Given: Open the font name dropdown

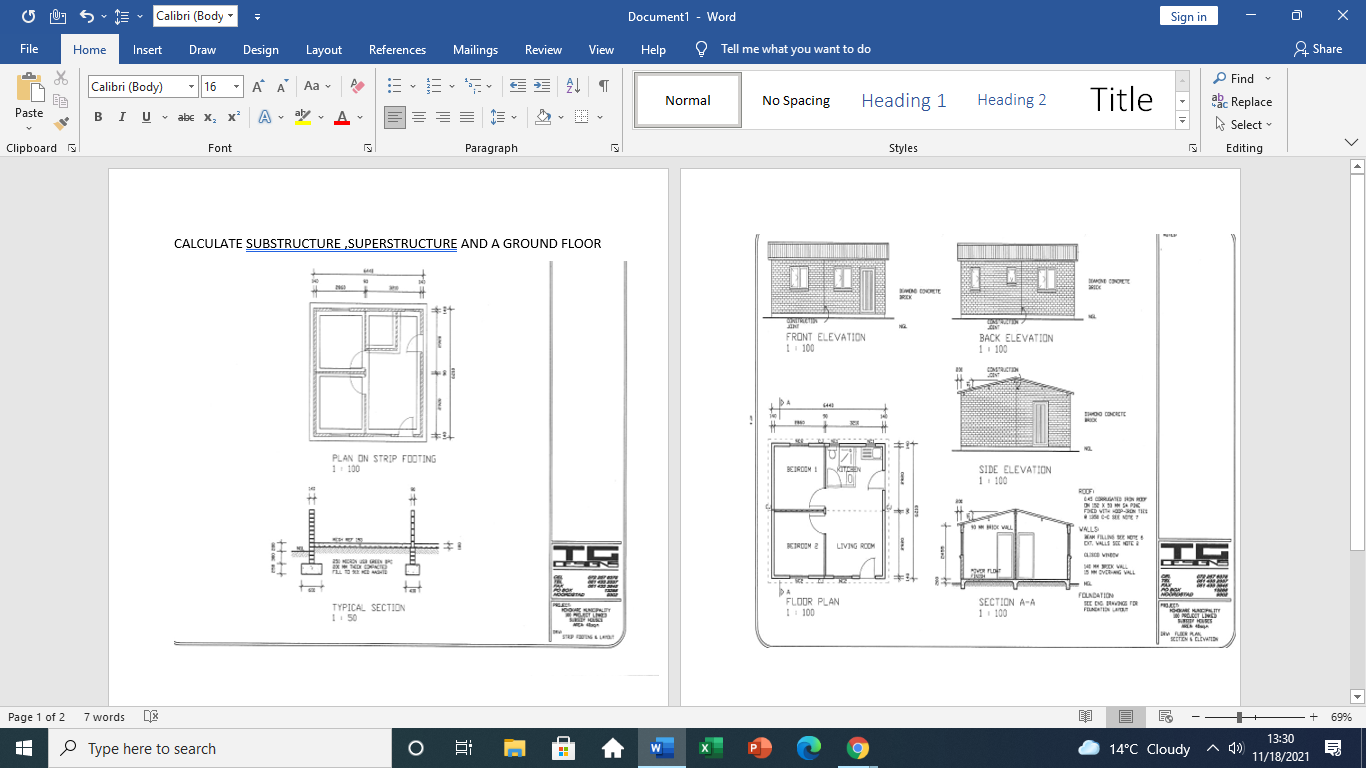Looking at the screenshot, I should pyautogui.click(x=191, y=87).
